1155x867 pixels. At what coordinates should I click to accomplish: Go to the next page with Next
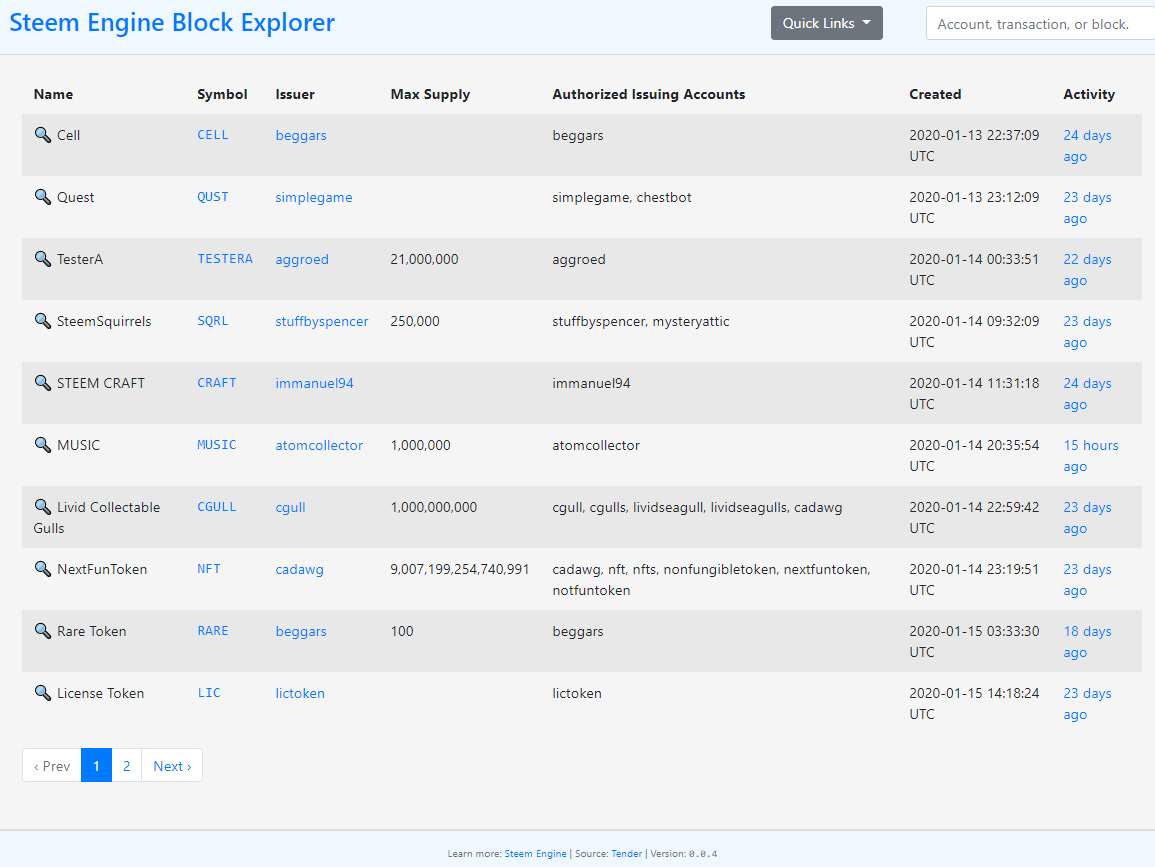click(172, 765)
